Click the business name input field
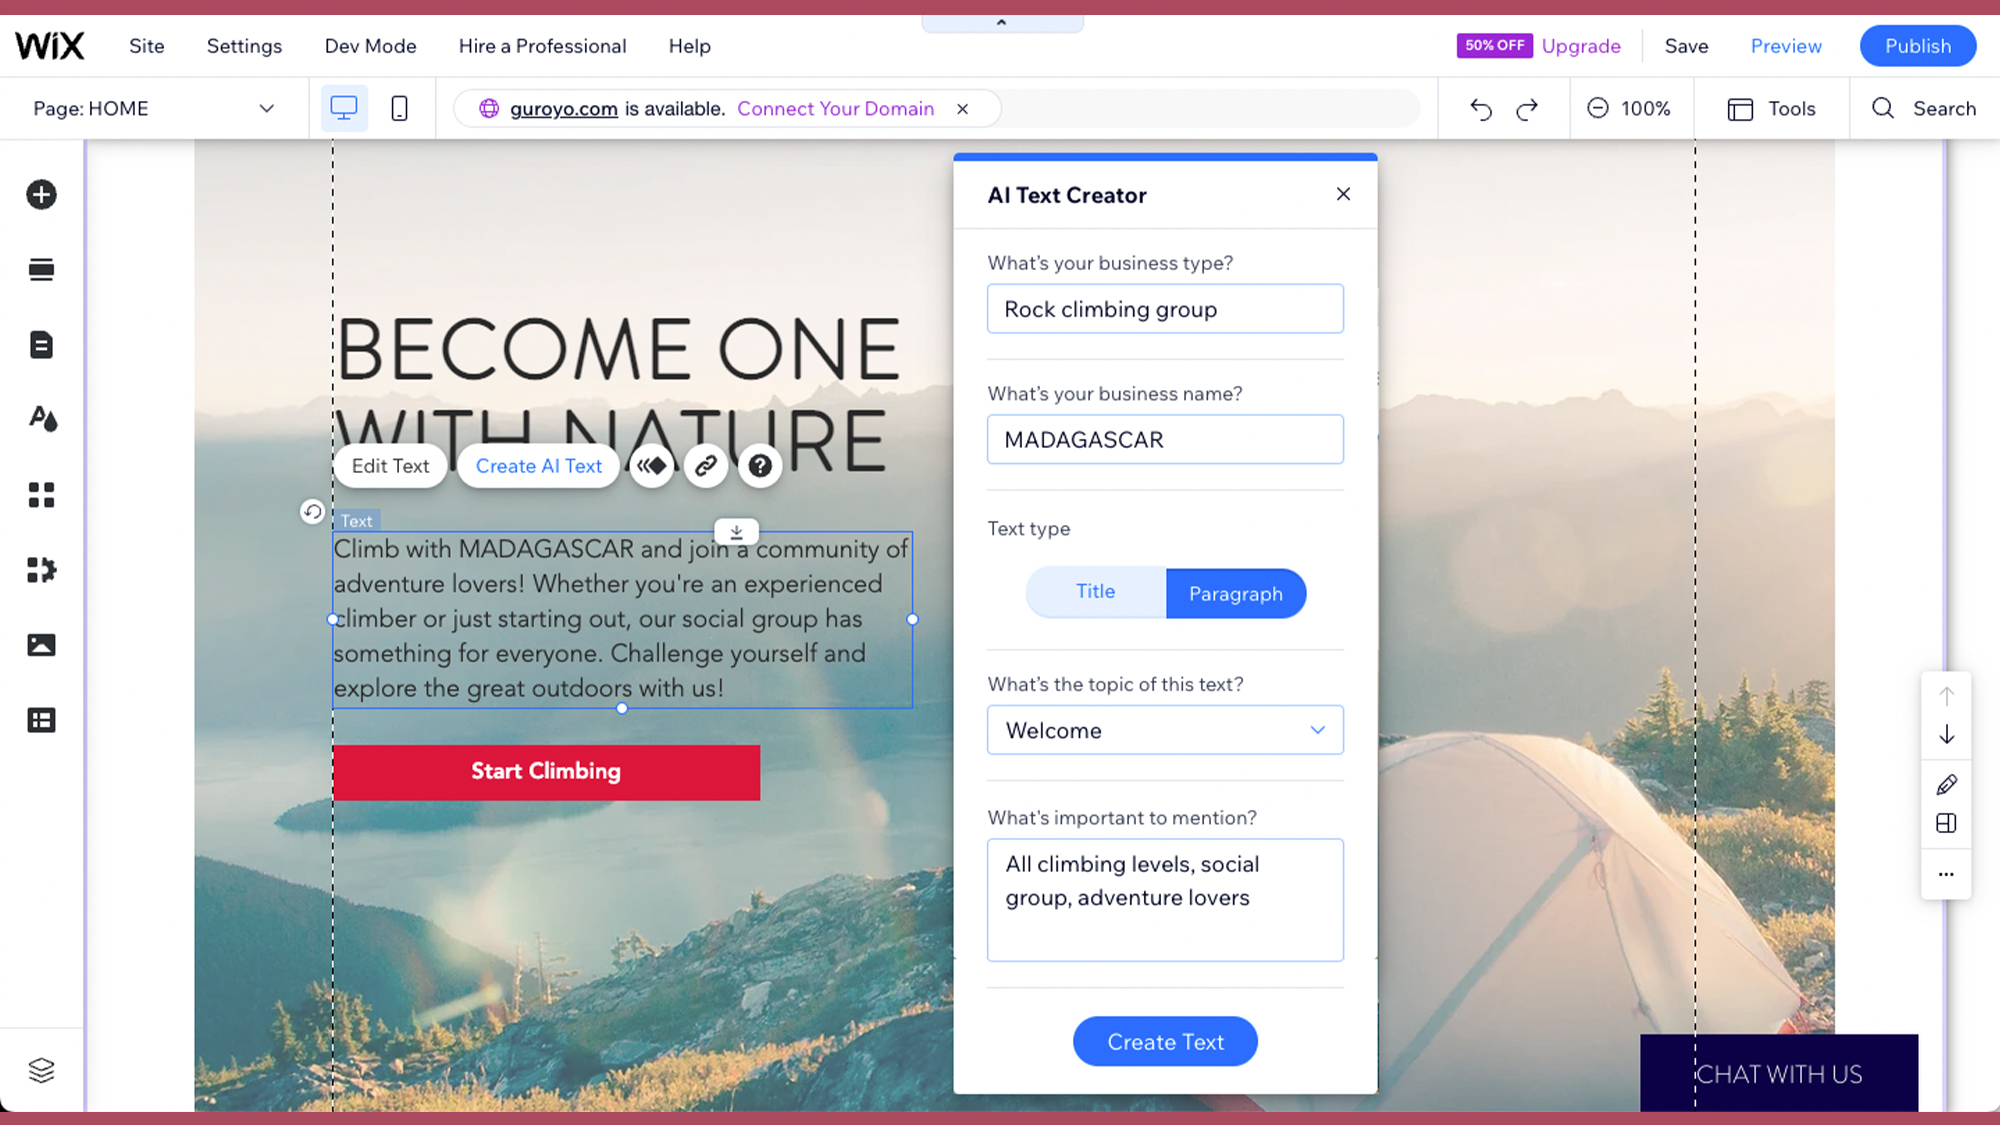 1165,440
